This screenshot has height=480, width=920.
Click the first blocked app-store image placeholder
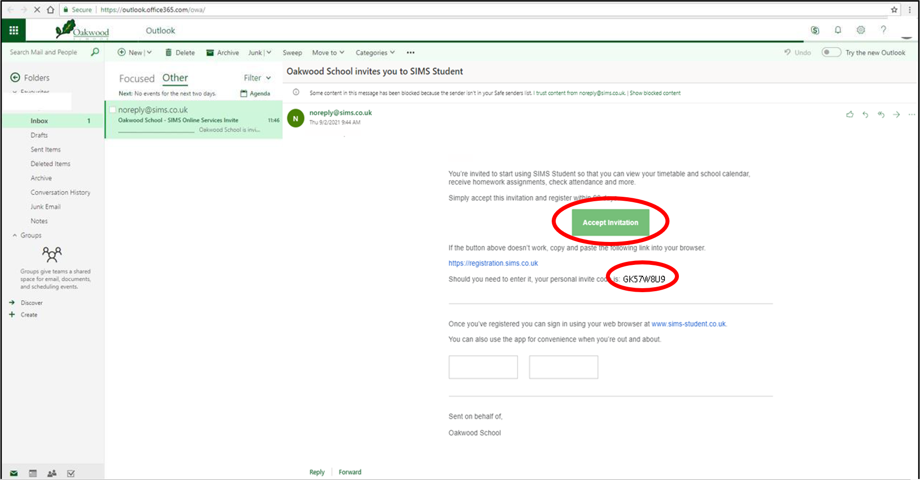click(483, 367)
